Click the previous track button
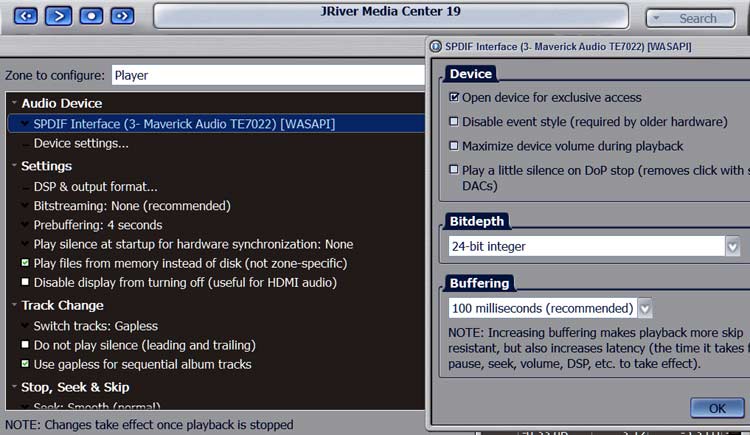The width and height of the screenshot is (750, 435). [x=26, y=16]
